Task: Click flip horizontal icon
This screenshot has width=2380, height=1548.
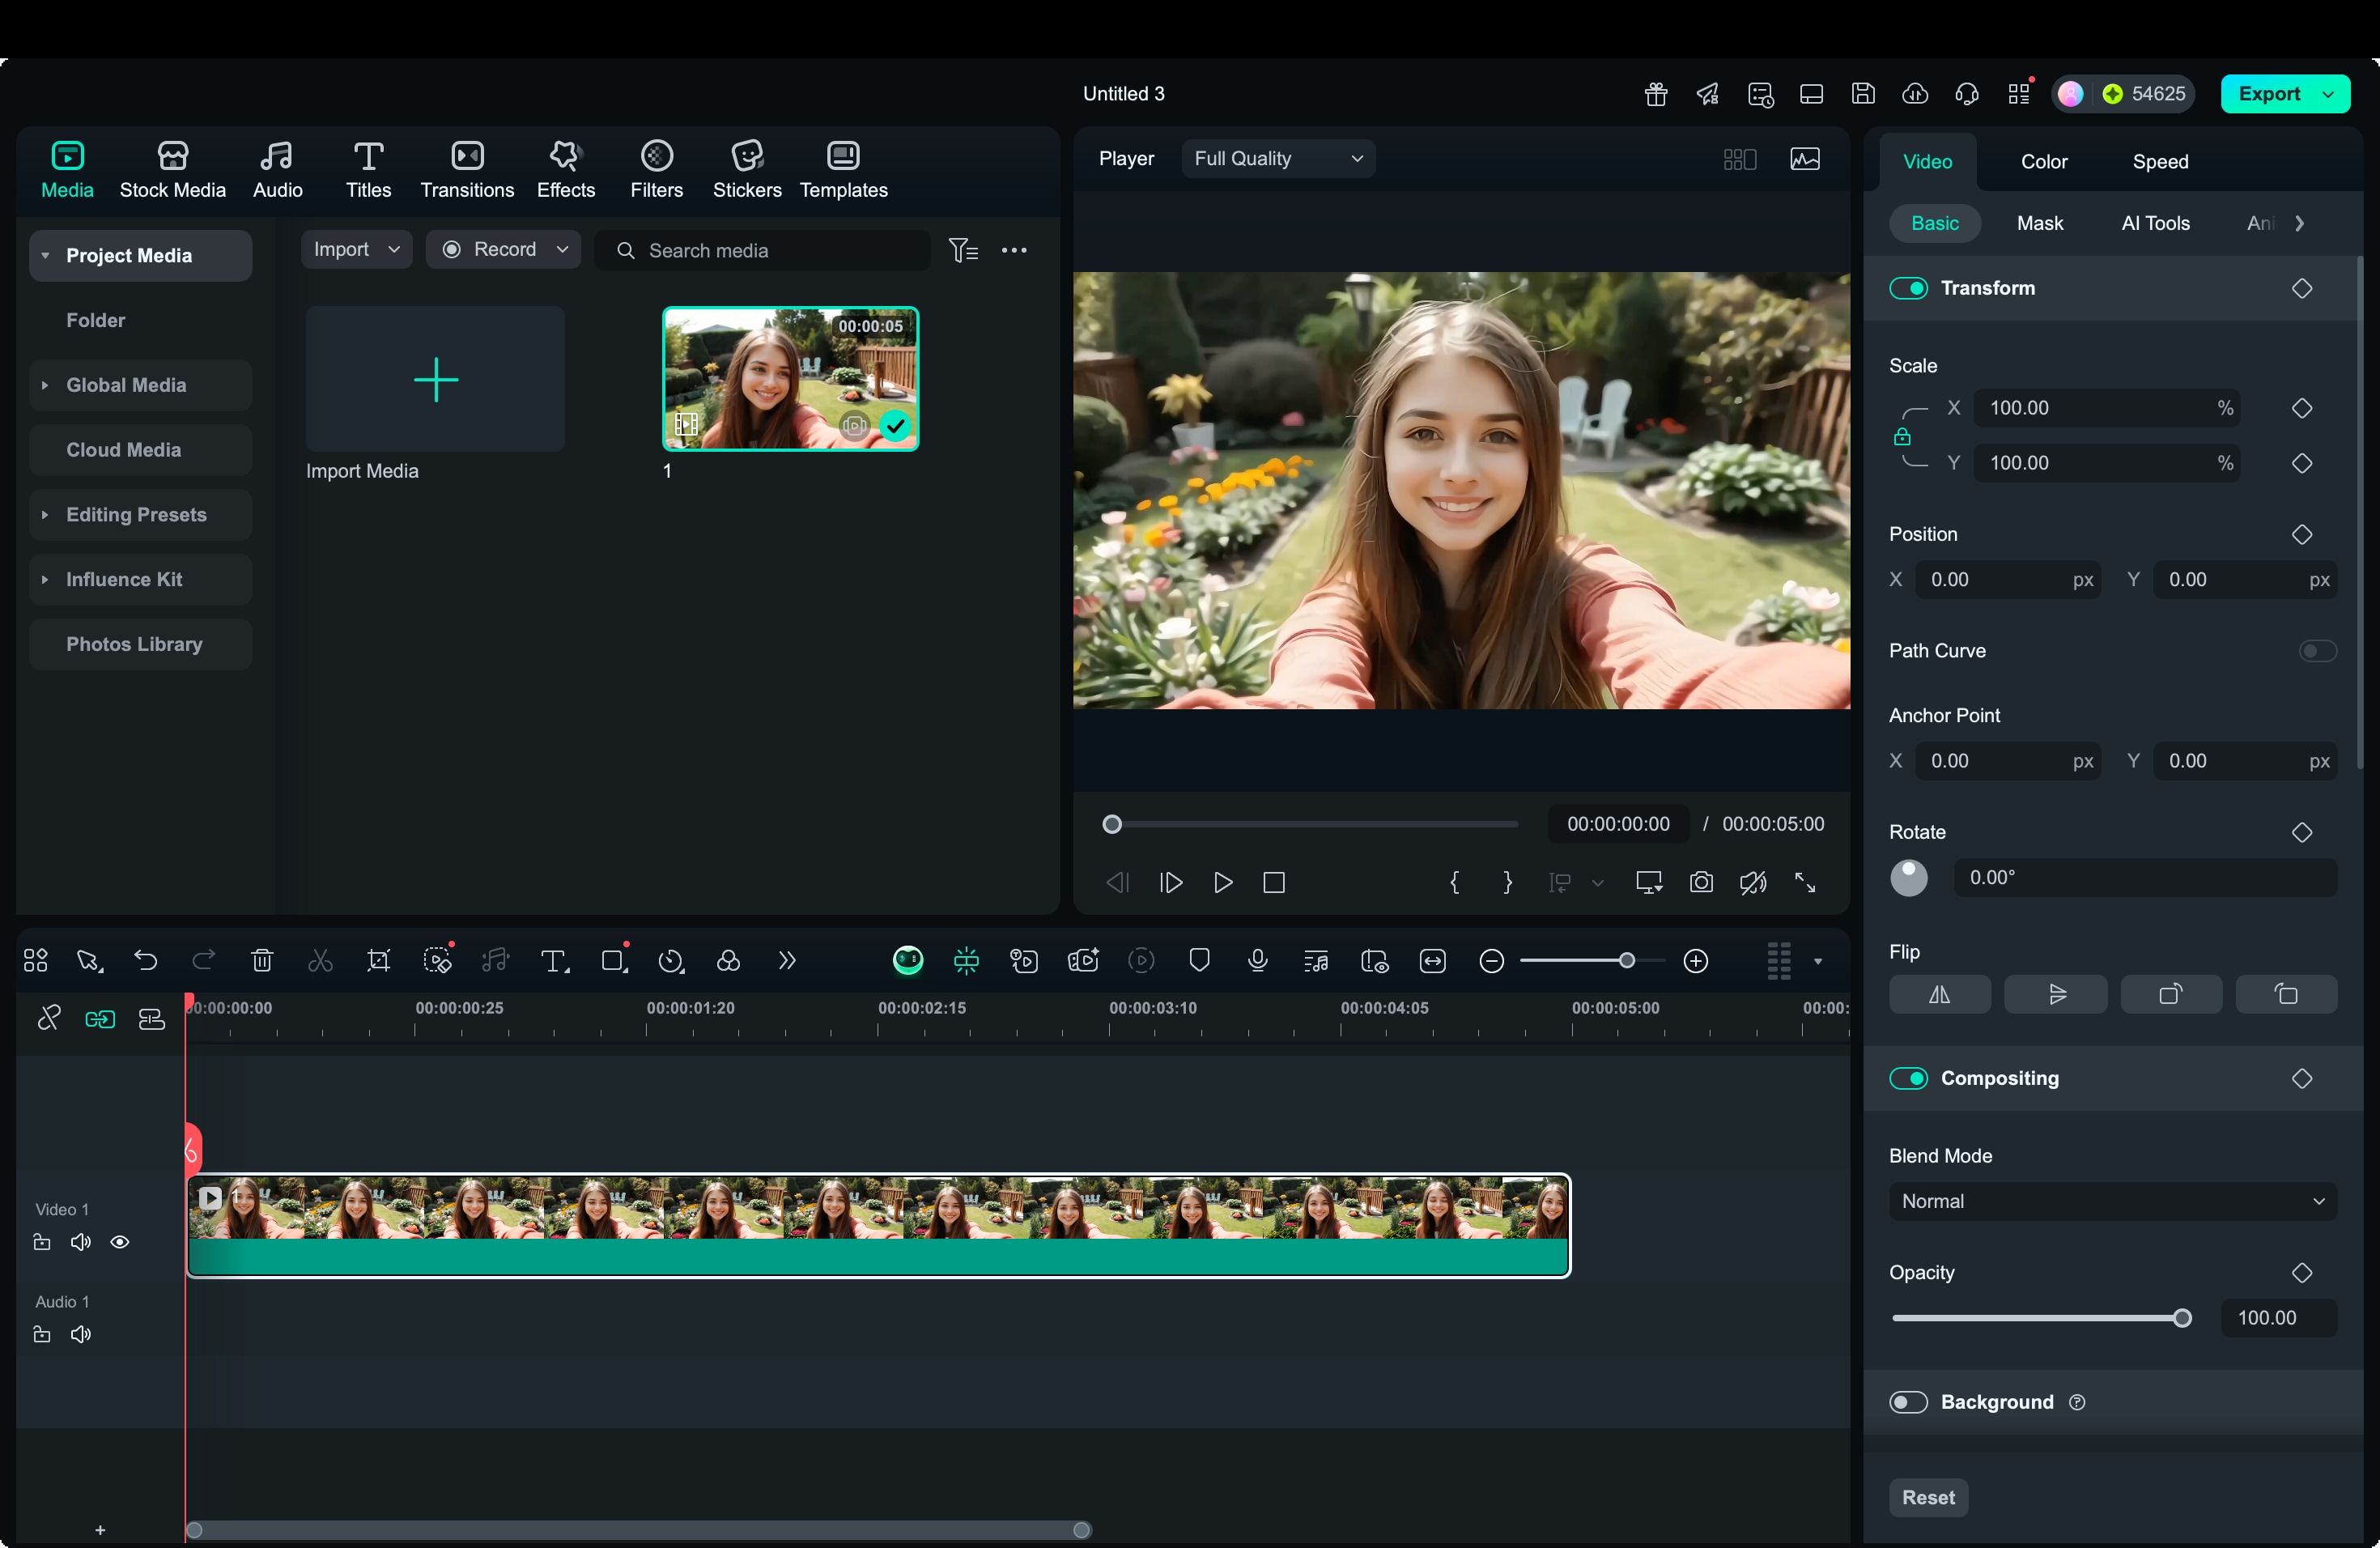Action: 1938,994
